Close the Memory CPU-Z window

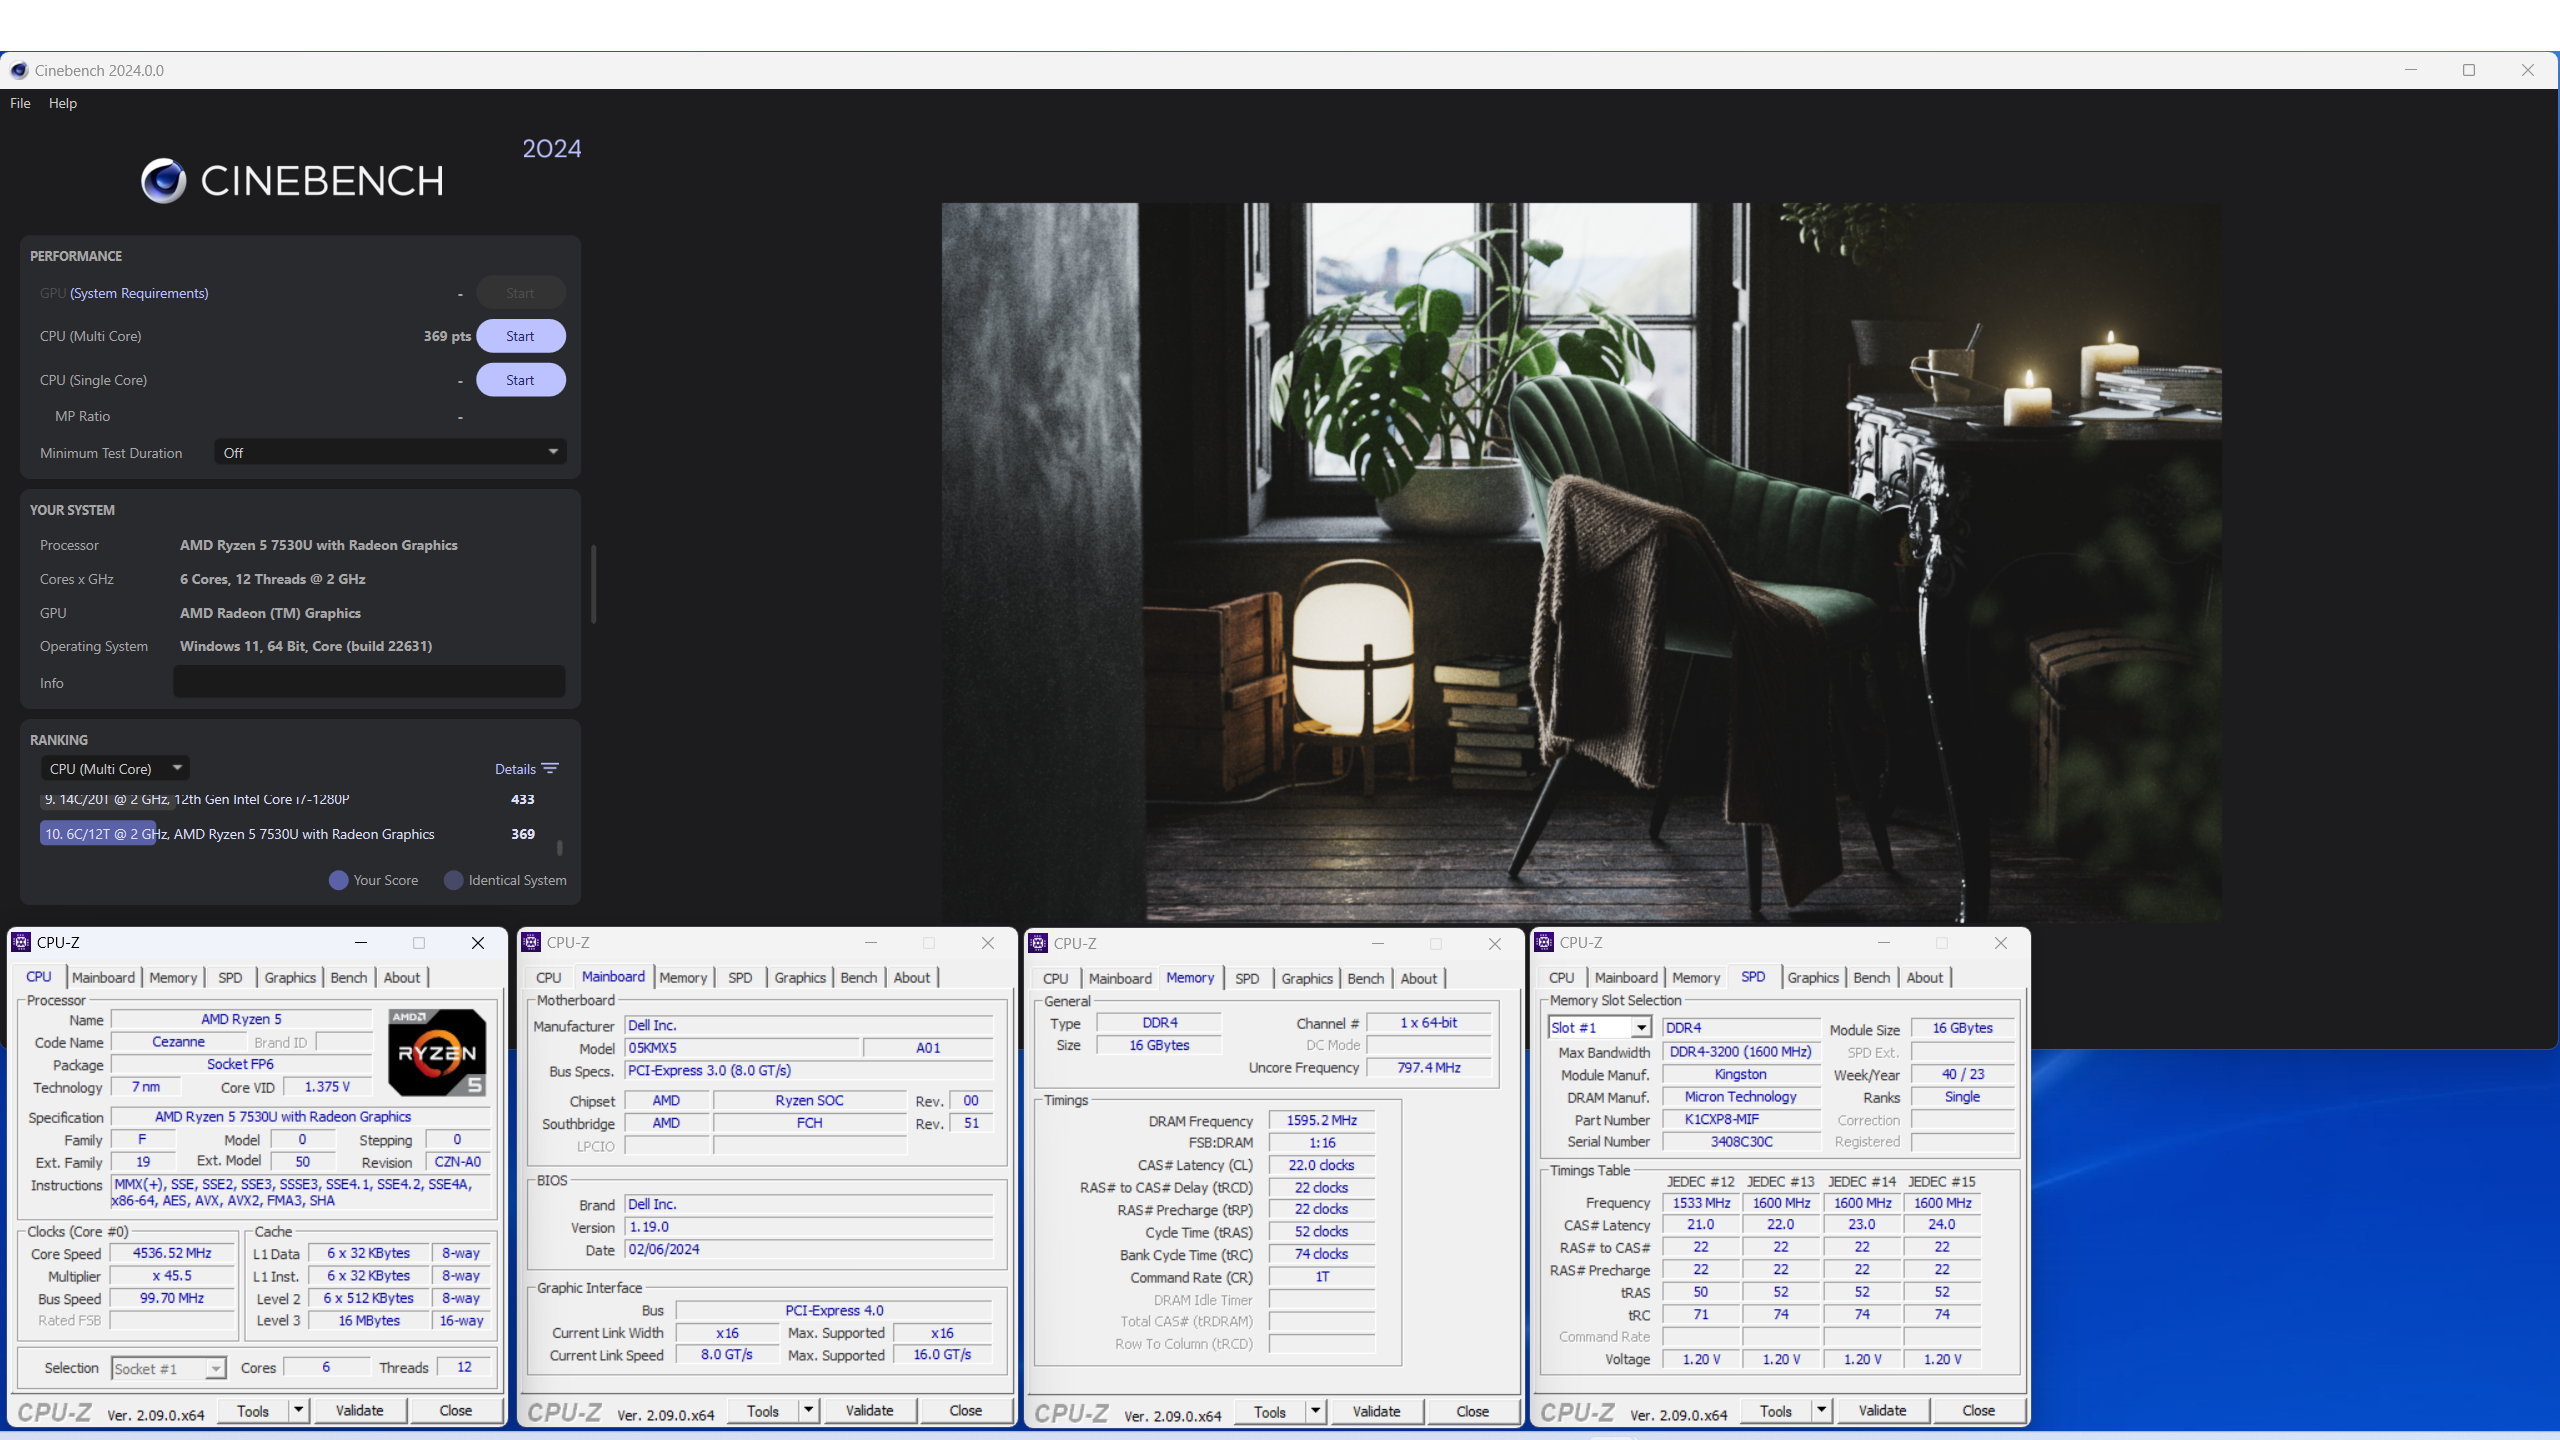pyautogui.click(x=1495, y=944)
